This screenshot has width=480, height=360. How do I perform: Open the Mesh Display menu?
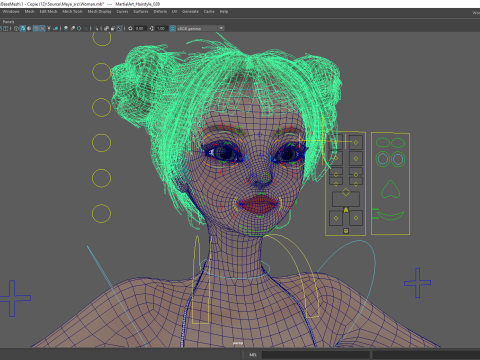(x=99, y=12)
